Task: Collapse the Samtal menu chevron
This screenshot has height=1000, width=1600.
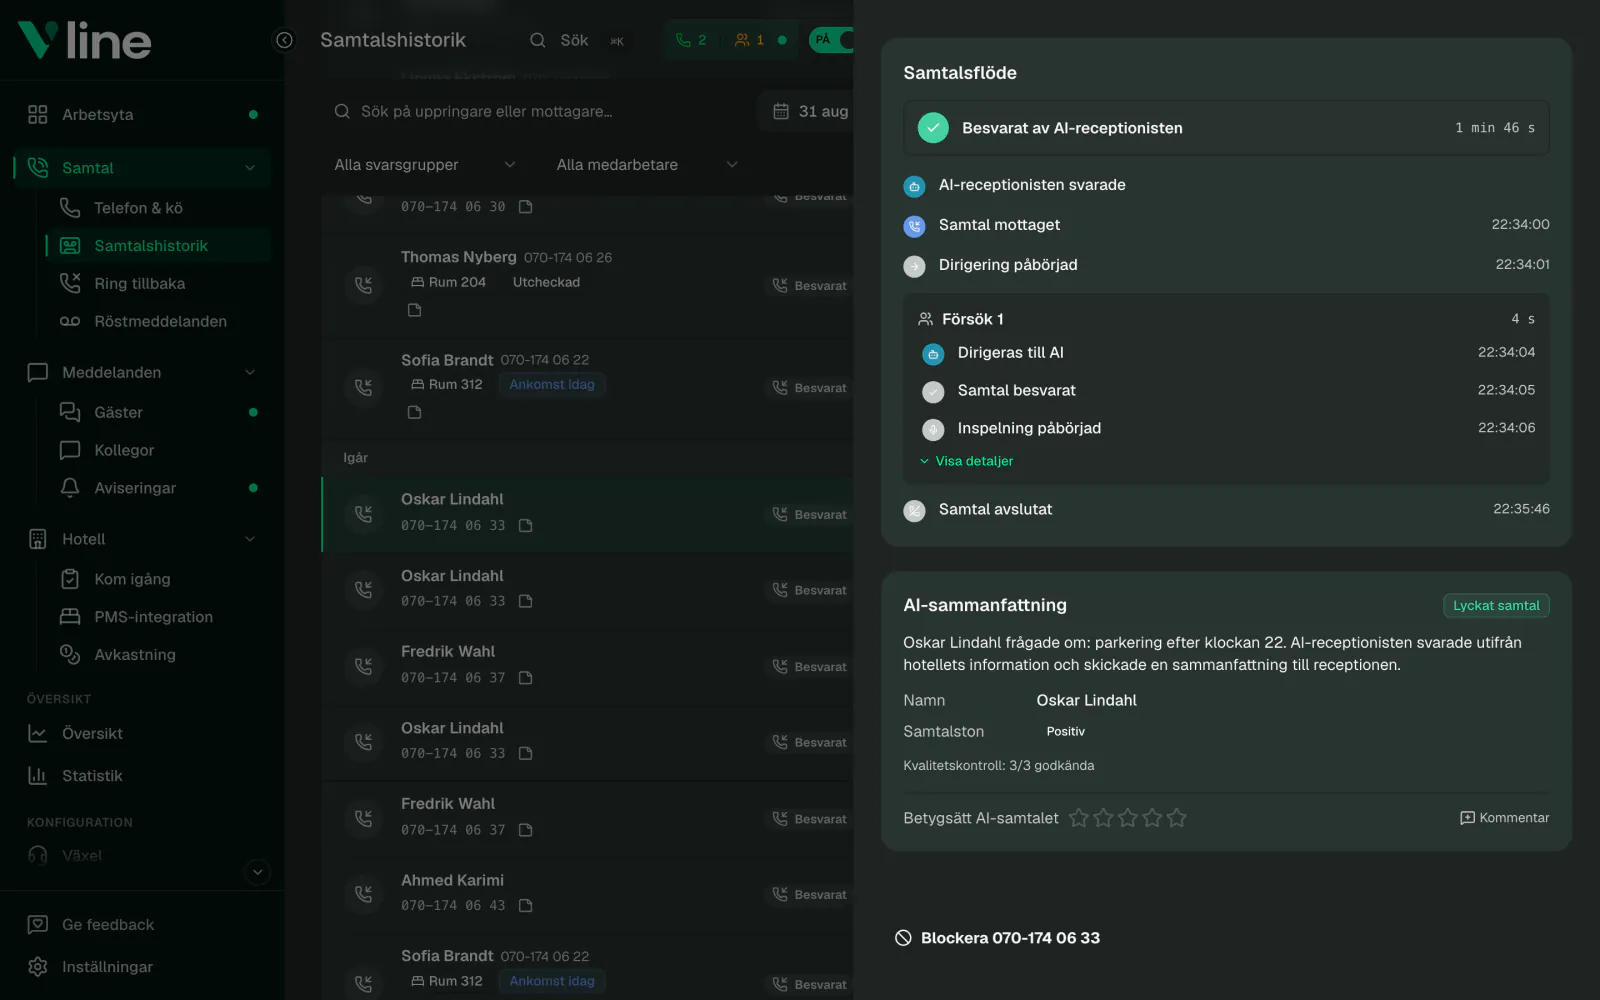Action: [250, 168]
